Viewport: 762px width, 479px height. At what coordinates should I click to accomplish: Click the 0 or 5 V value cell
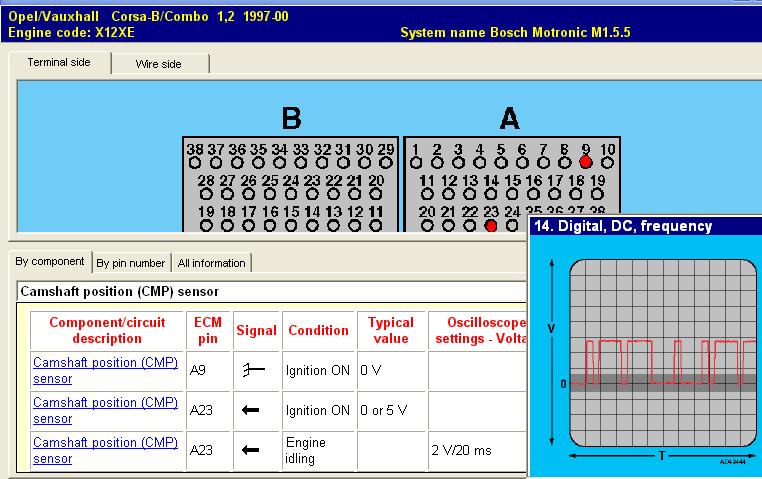tap(391, 411)
